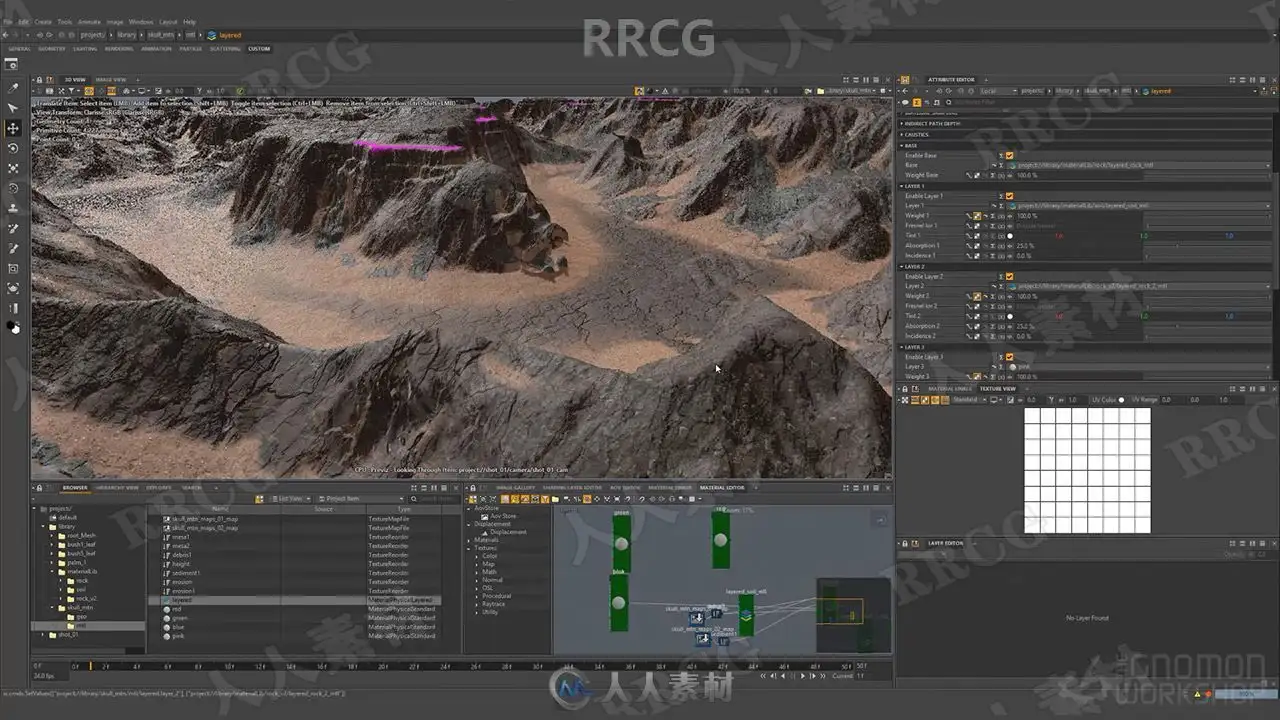Click the Tint 1 color dot
This screenshot has height=720, width=1280.
[1009, 236]
